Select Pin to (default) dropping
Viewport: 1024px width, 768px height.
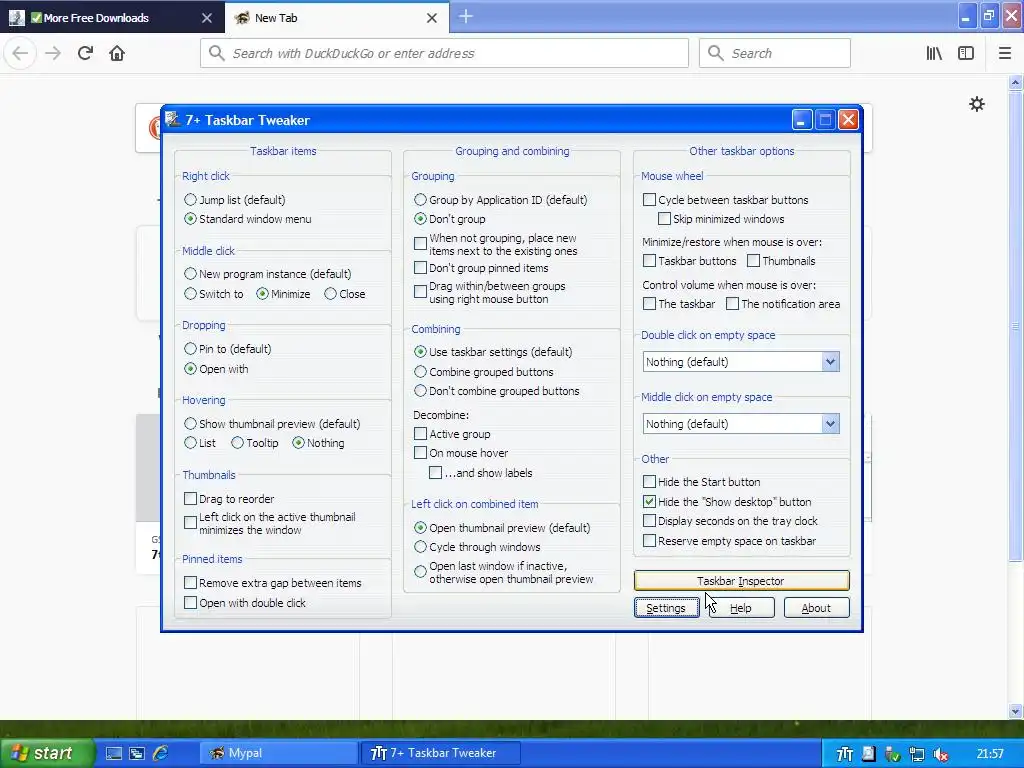[228, 349]
